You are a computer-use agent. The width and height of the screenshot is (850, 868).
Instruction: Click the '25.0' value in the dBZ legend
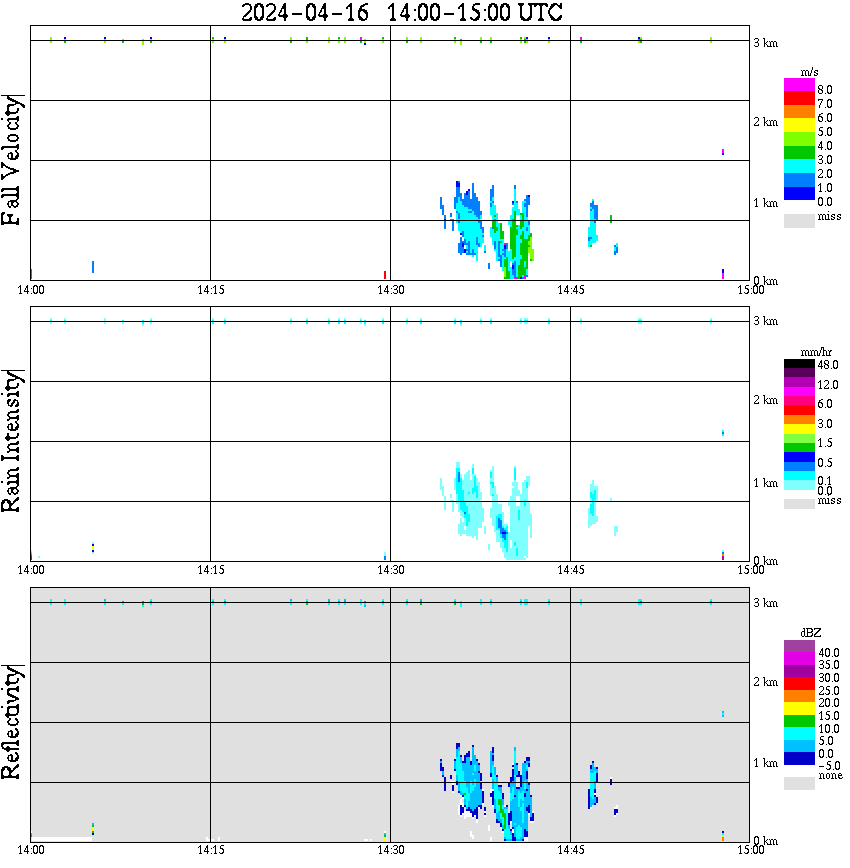828,690
